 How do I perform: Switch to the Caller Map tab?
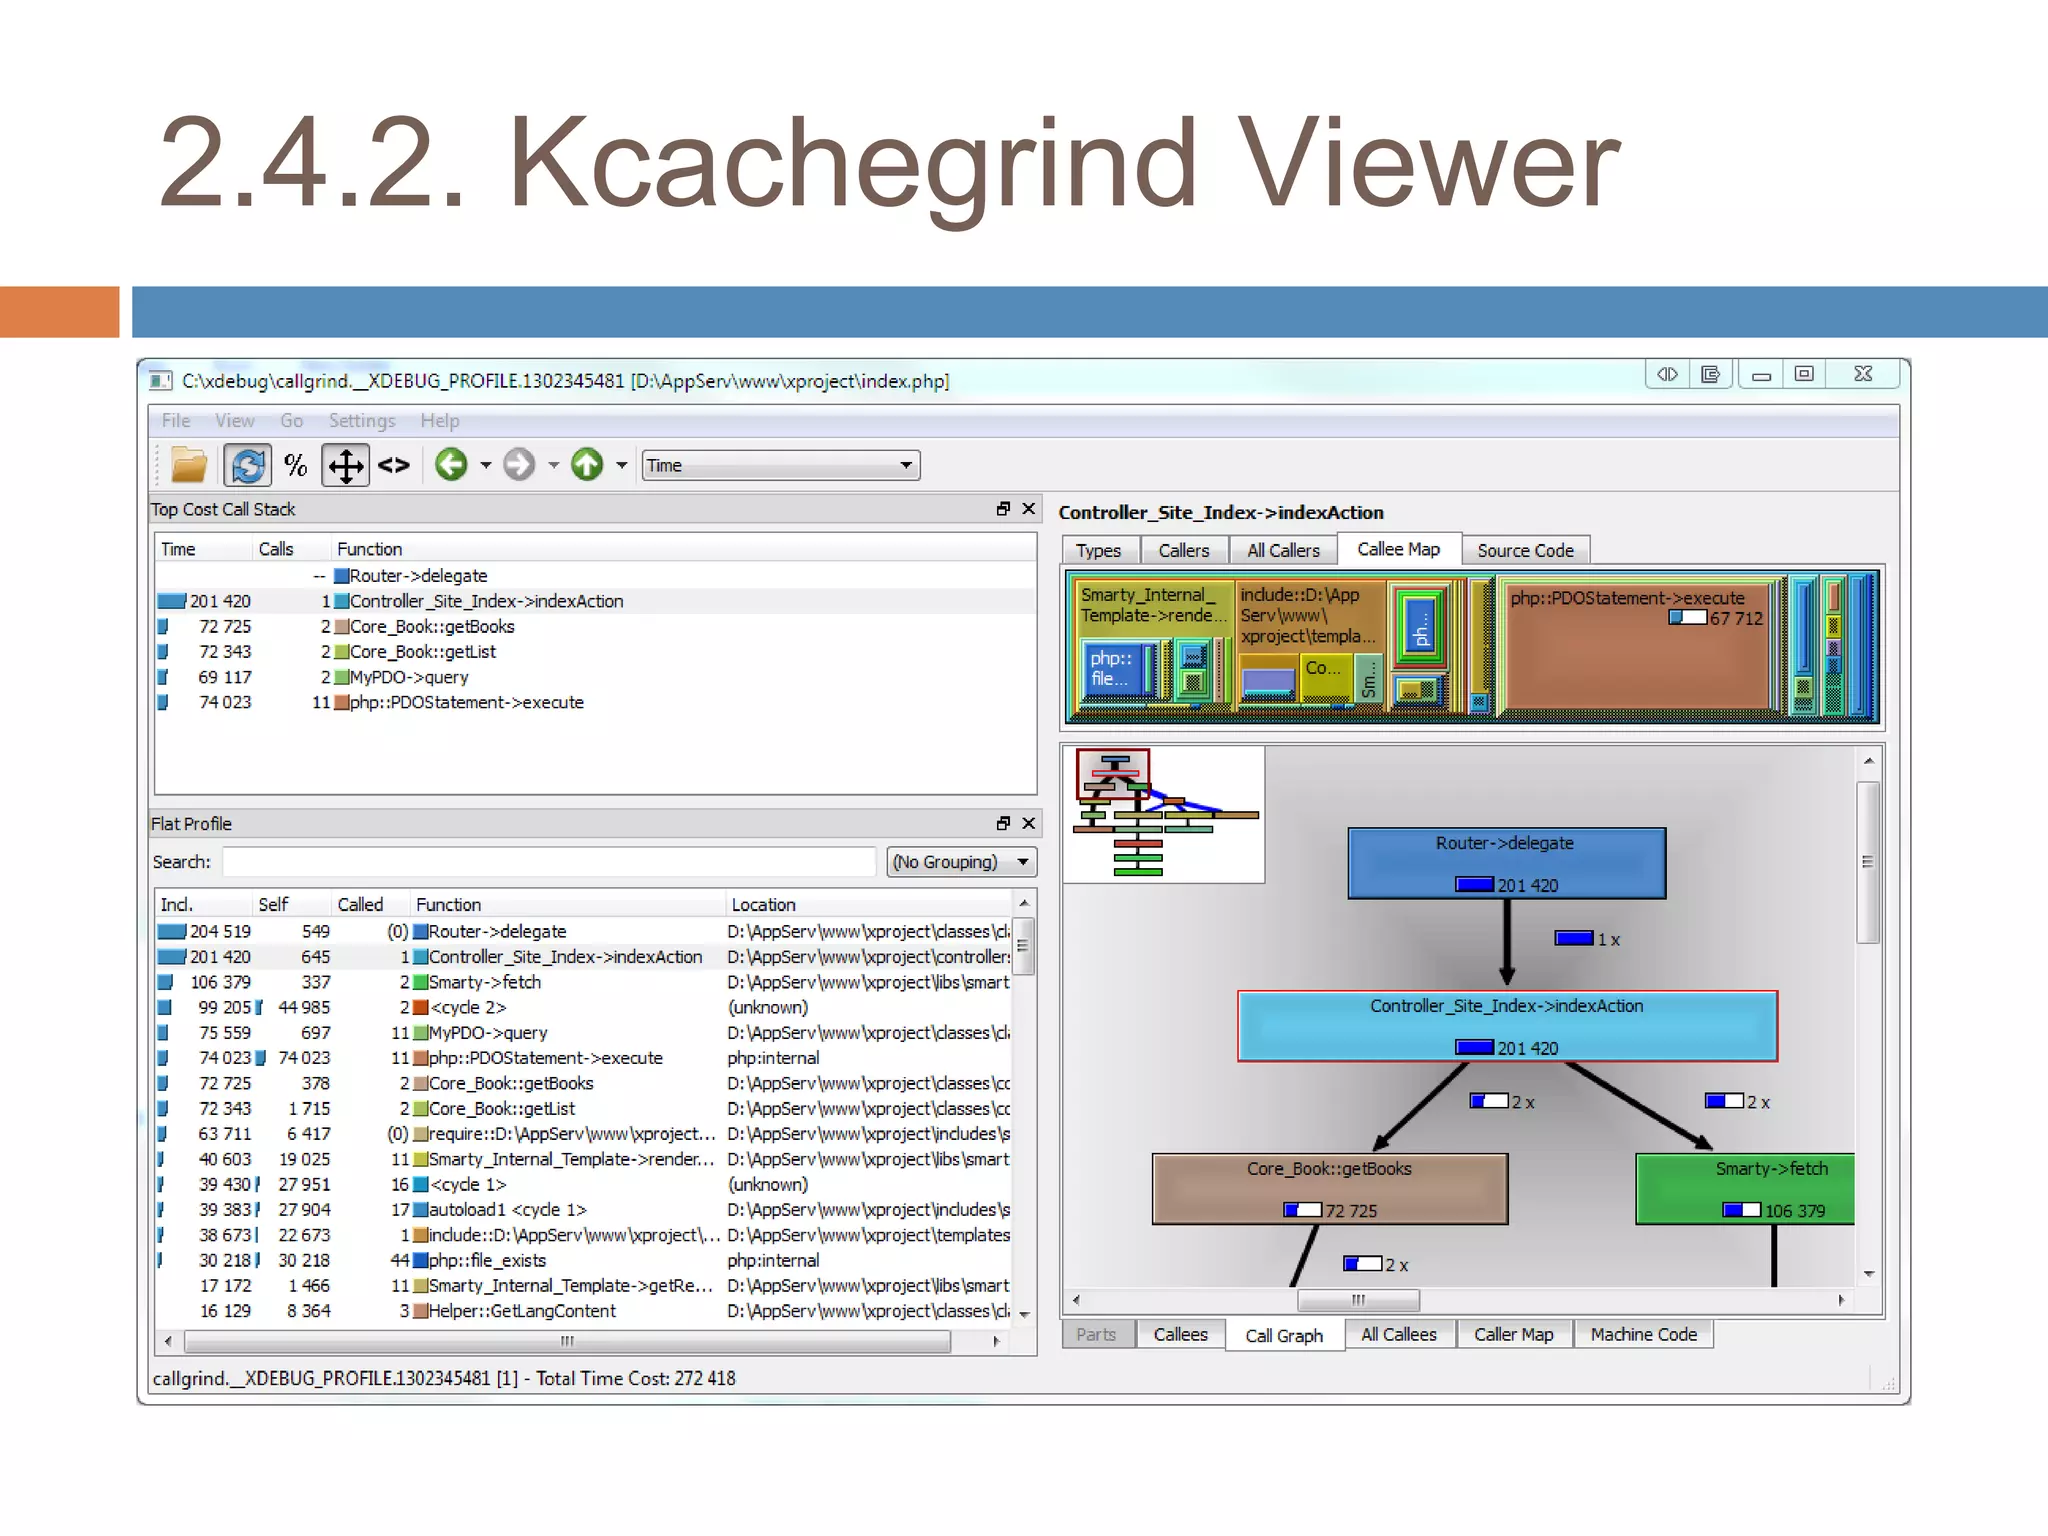pos(1514,1335)
